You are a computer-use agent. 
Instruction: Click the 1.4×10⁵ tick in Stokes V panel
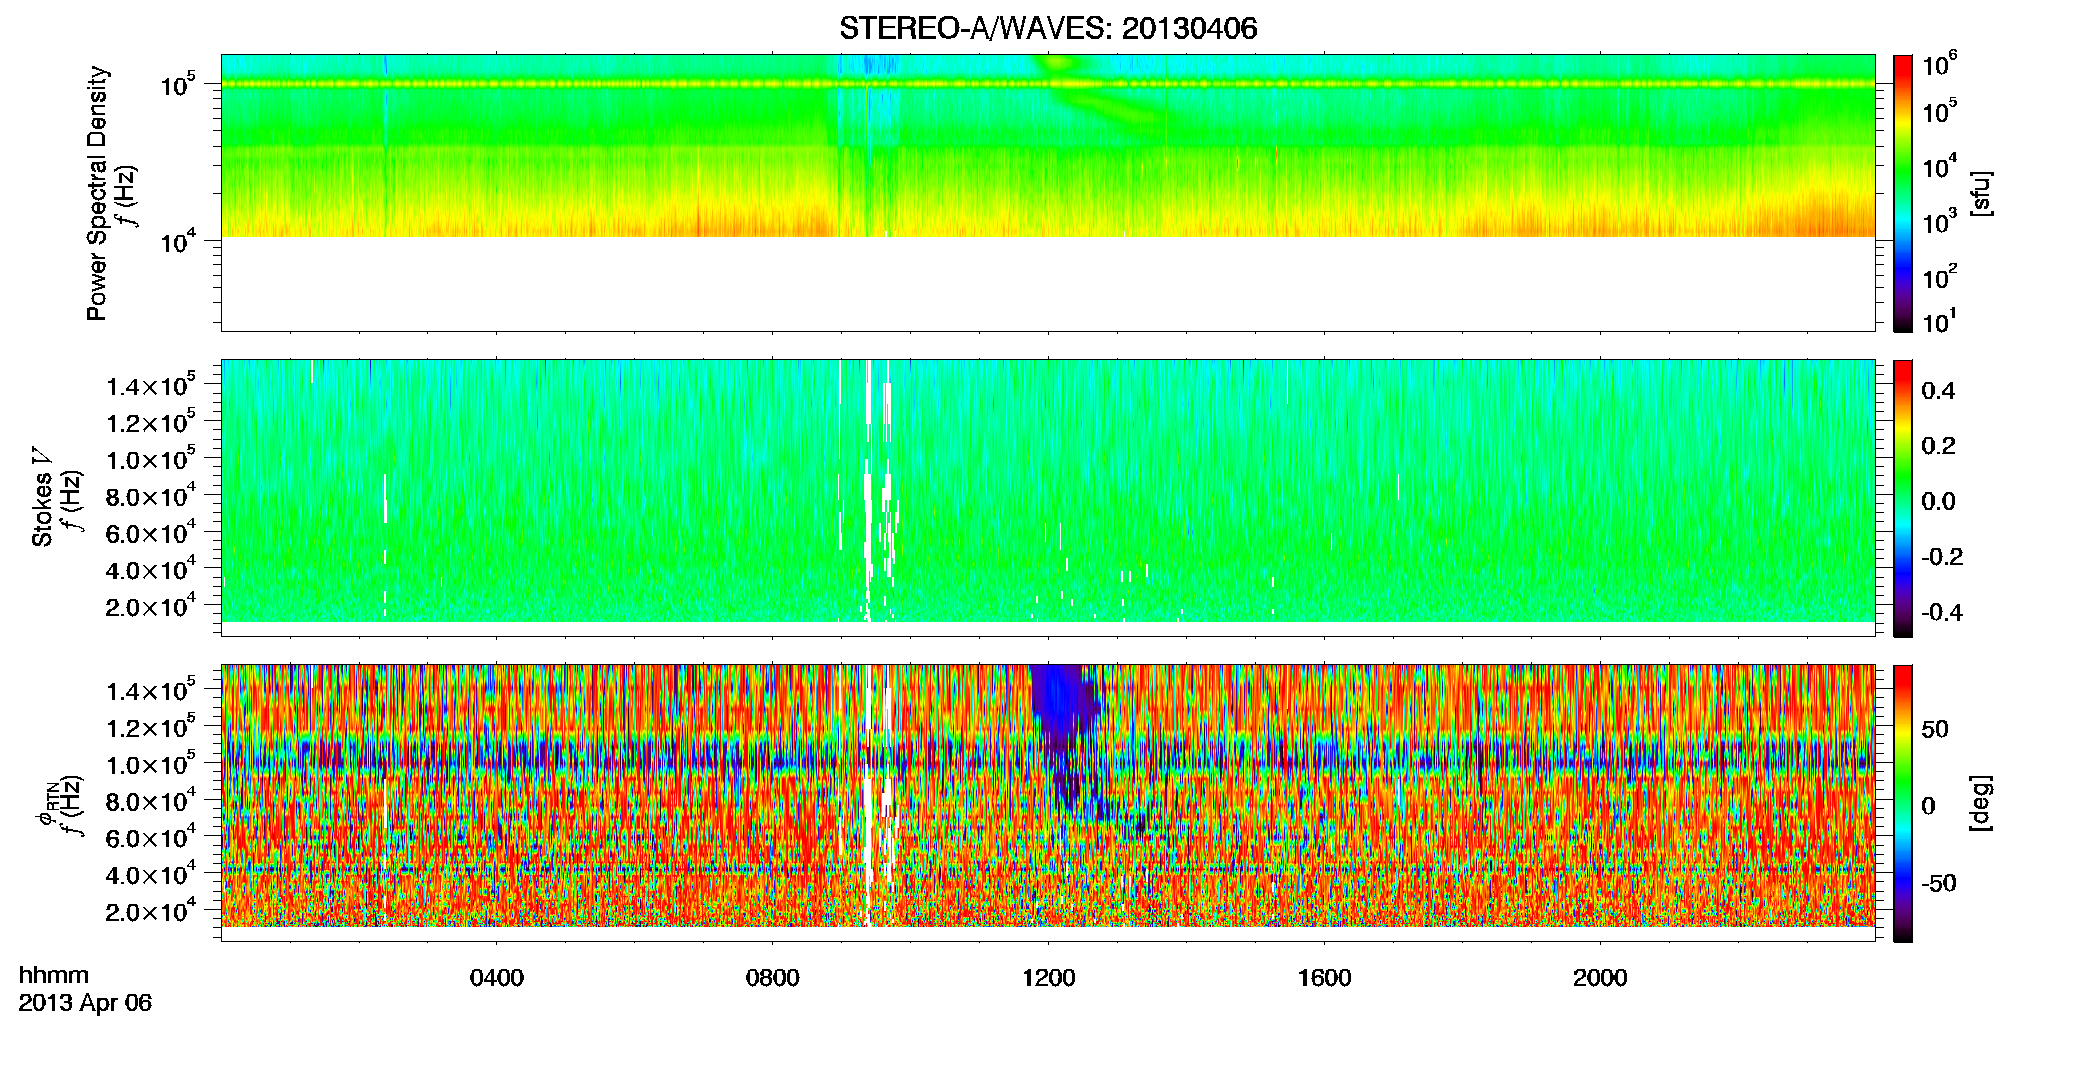[x=151, y=386]
